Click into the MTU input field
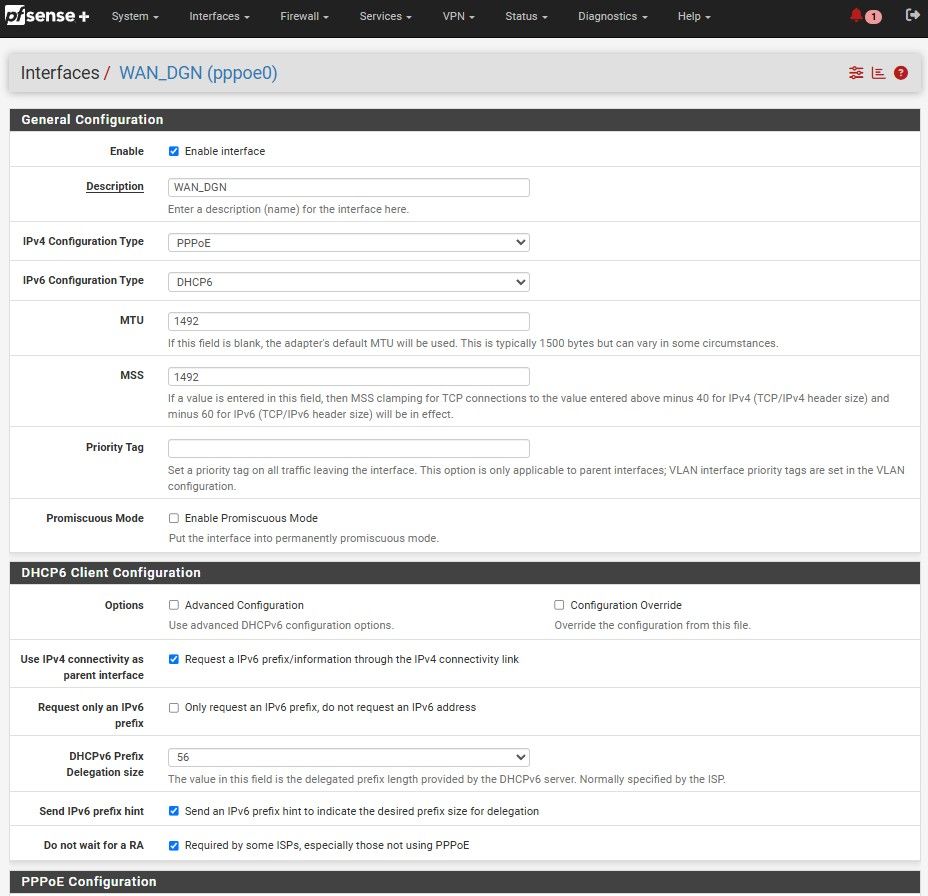Screen dimensions: 928x896 coord(348,321)
